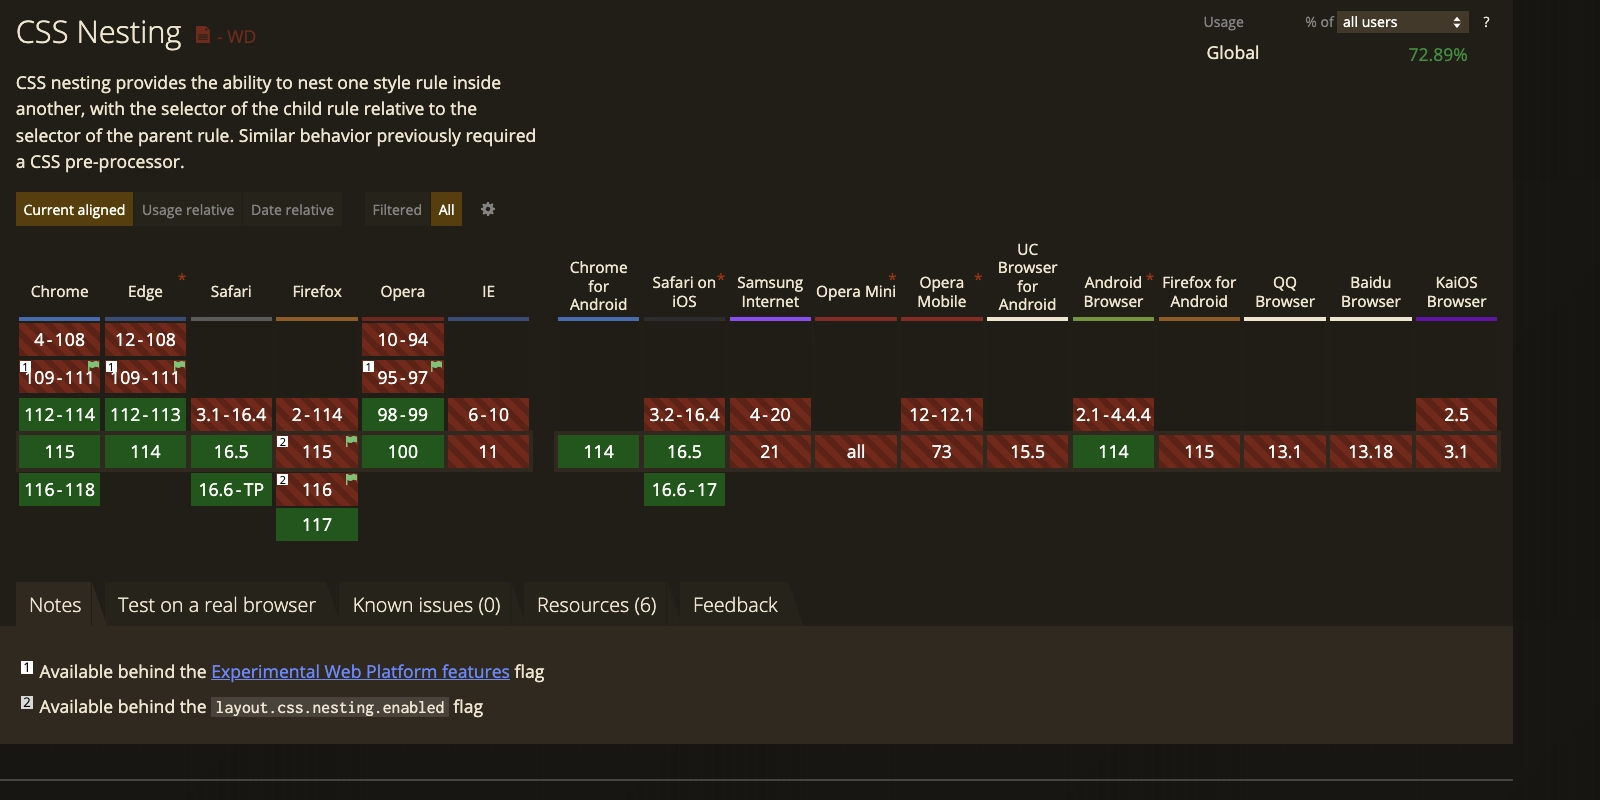
Task: Click note marker 1 on Chrome 109-111
Action: [24, 367]
